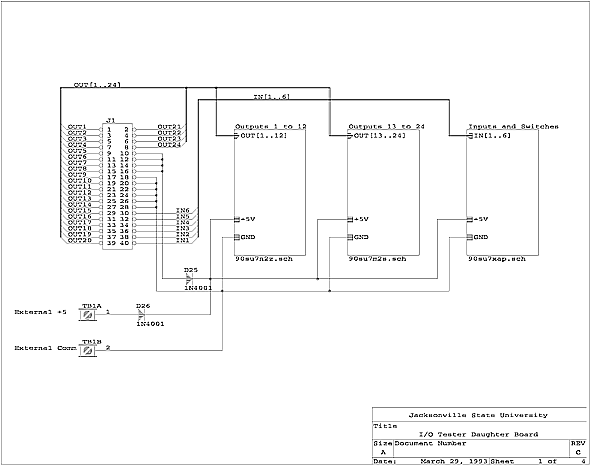
Task: Select the IN[1..6] bus label at top
Action: [272, 96]
